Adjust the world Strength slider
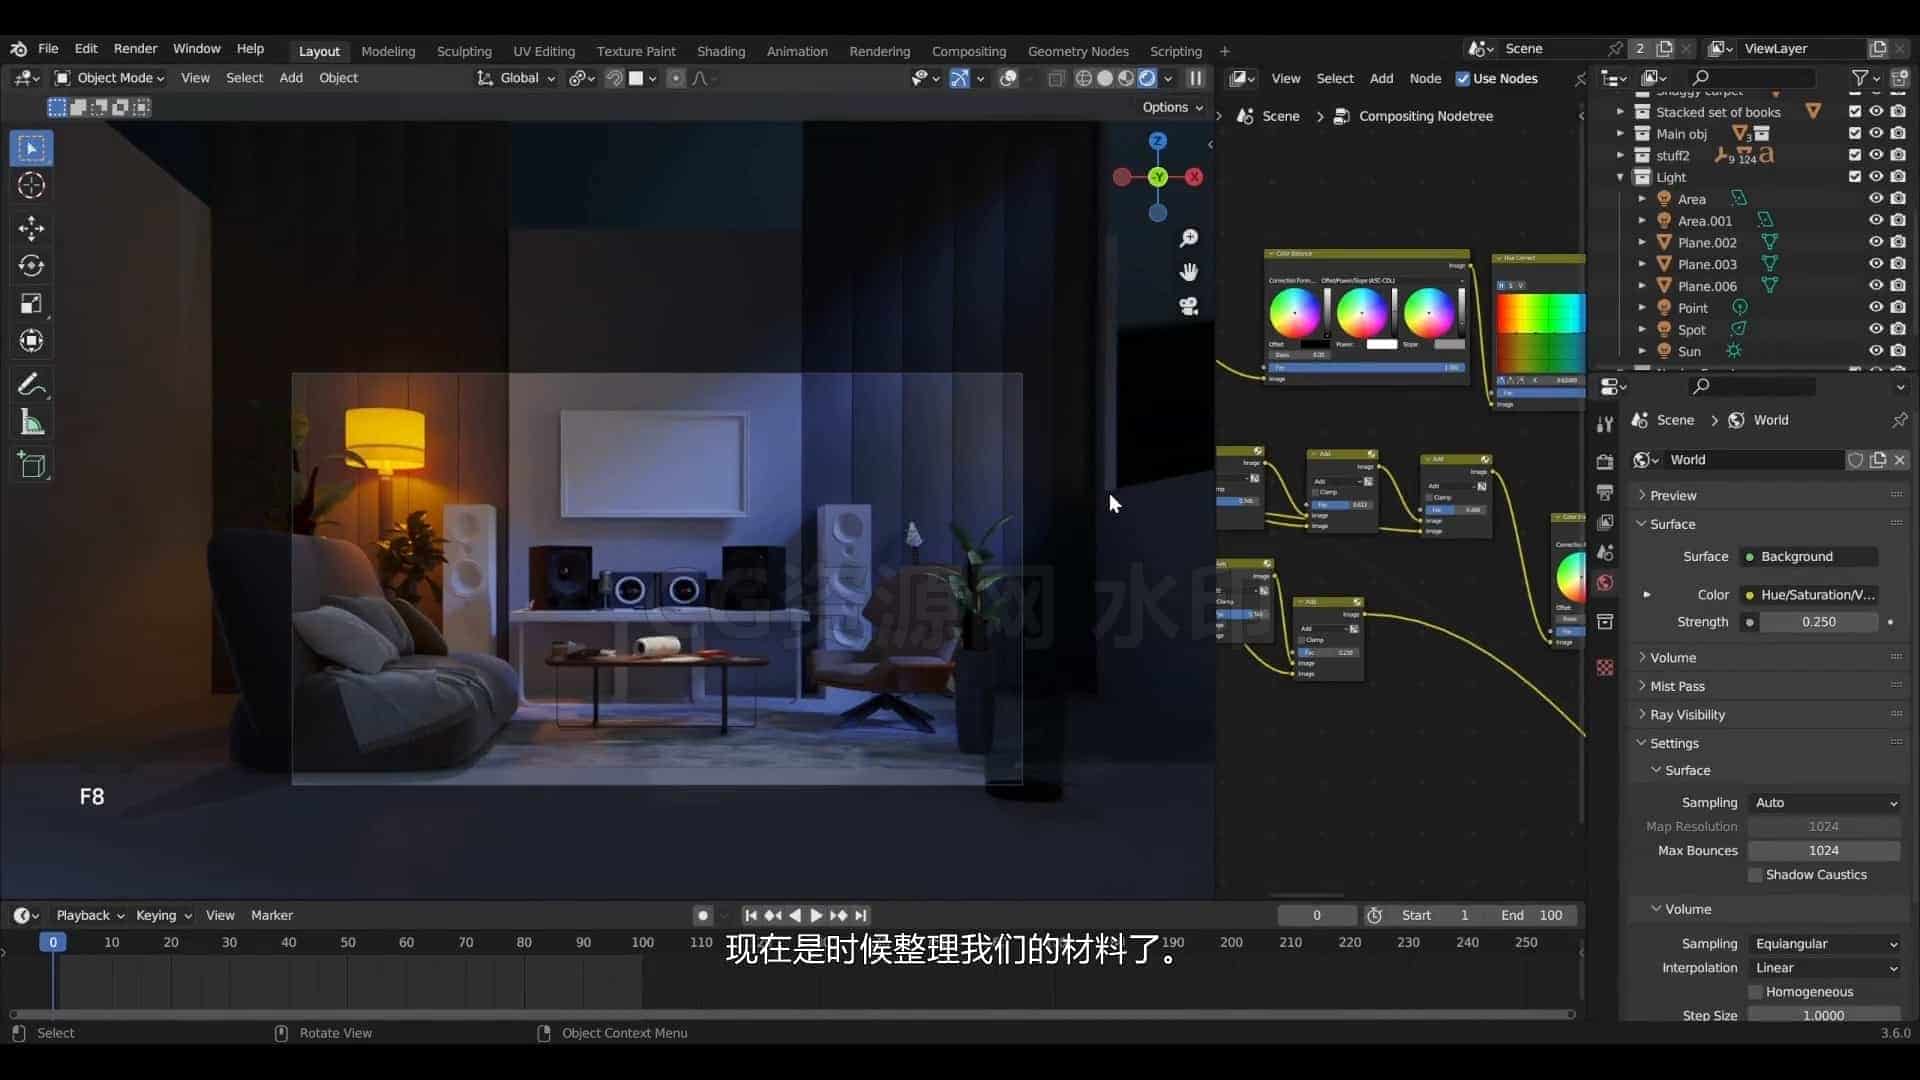The height and width of the screenshot is (1080, 1920). point(1818,622)
